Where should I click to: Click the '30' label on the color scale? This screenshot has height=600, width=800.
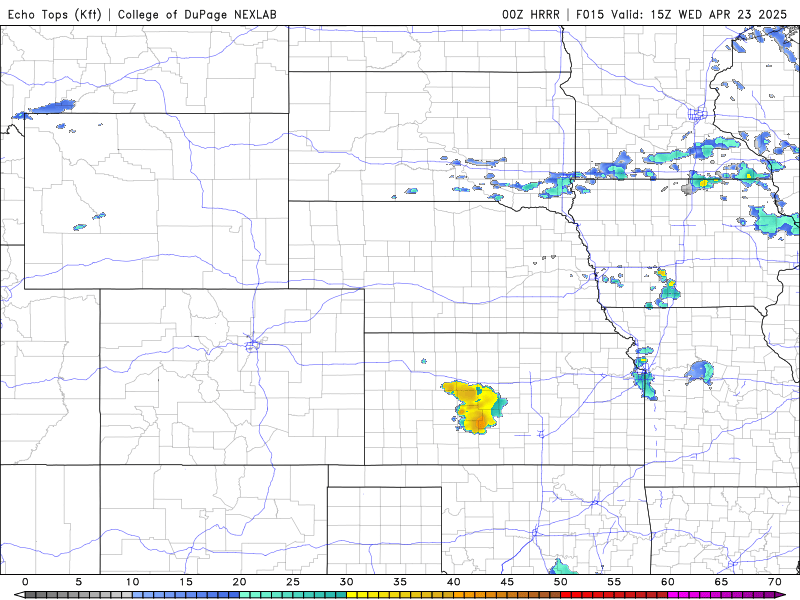click(346, 582)
